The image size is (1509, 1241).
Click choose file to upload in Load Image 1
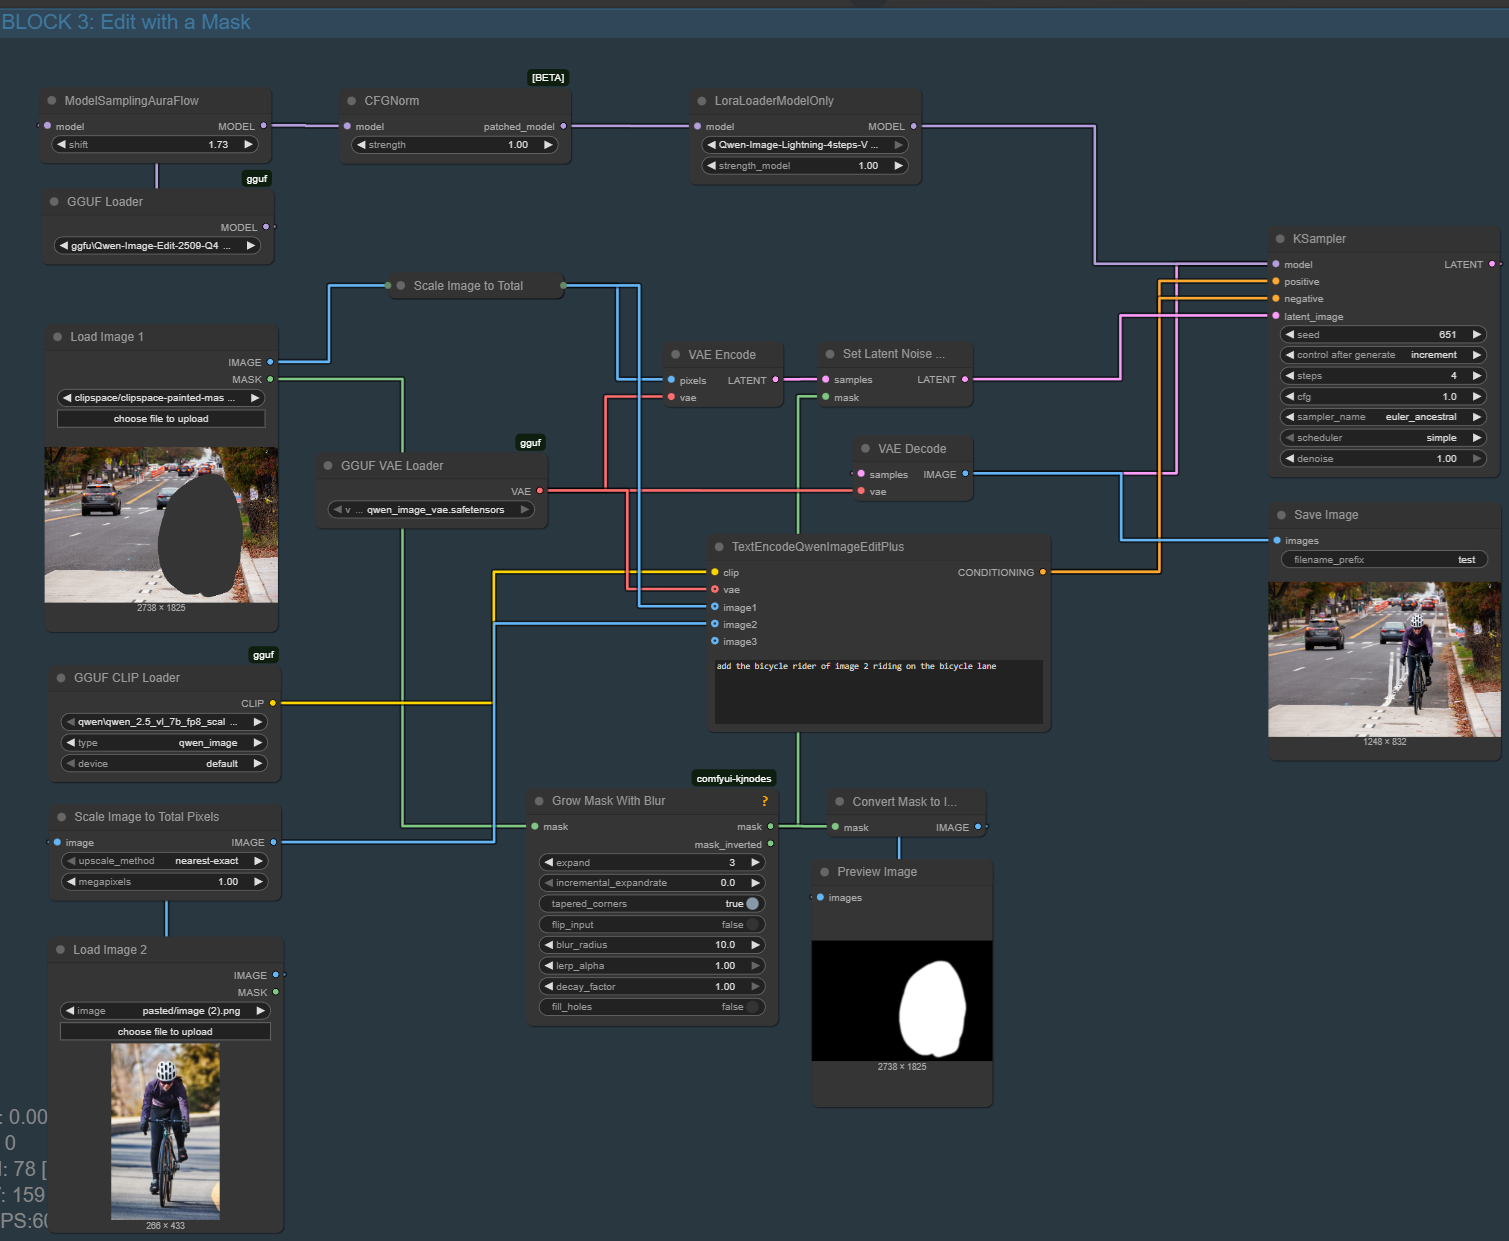pyautogui.click(x=161, y=419)
